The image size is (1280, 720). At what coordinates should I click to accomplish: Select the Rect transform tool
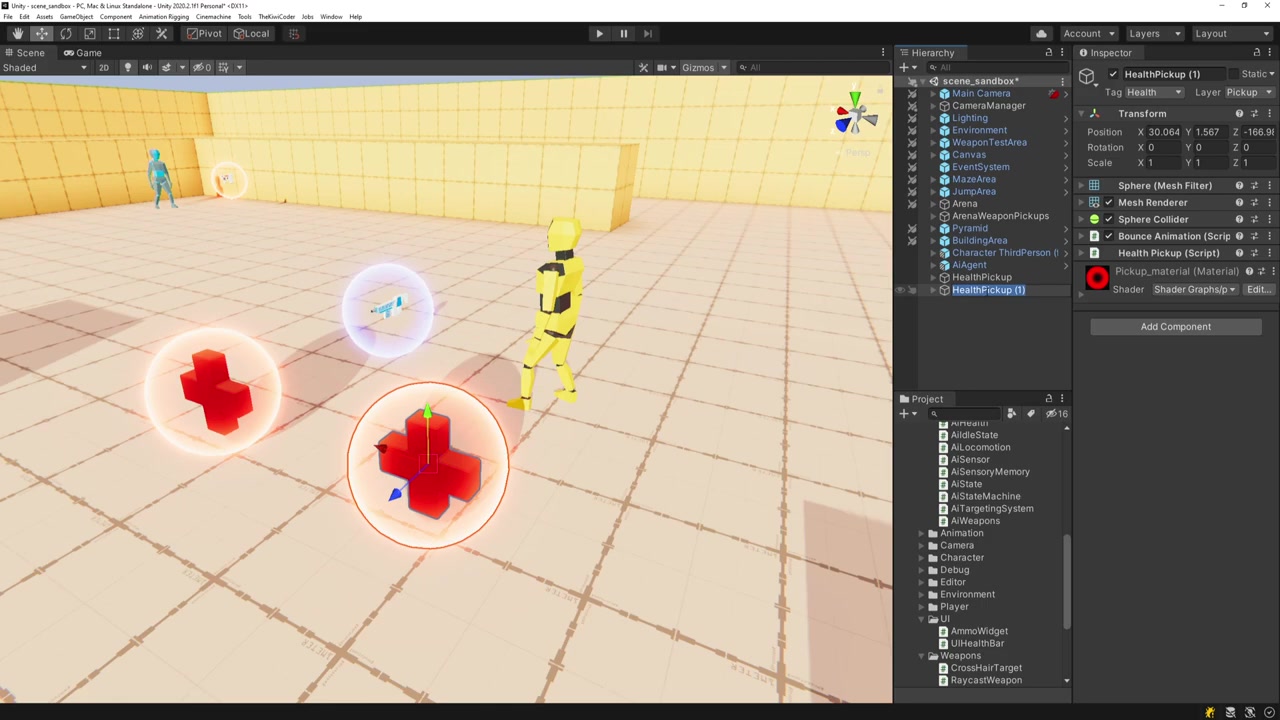point(114,34)
